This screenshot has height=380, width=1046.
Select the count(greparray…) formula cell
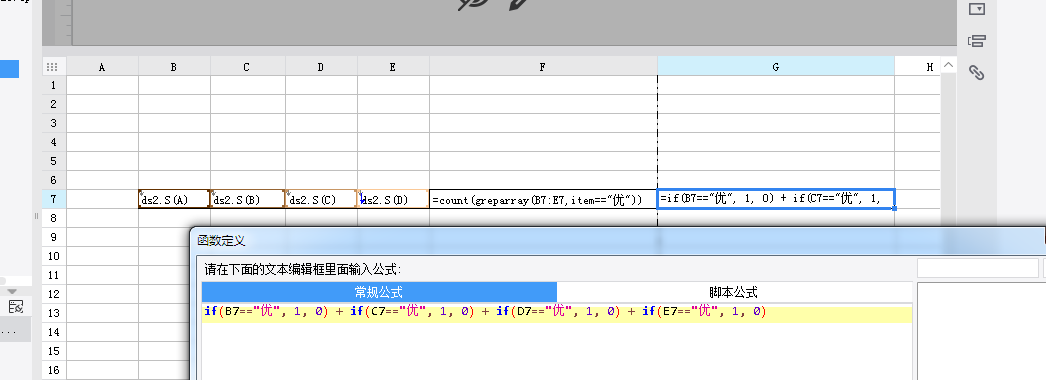pyautogui.click(x=543, y=199)
